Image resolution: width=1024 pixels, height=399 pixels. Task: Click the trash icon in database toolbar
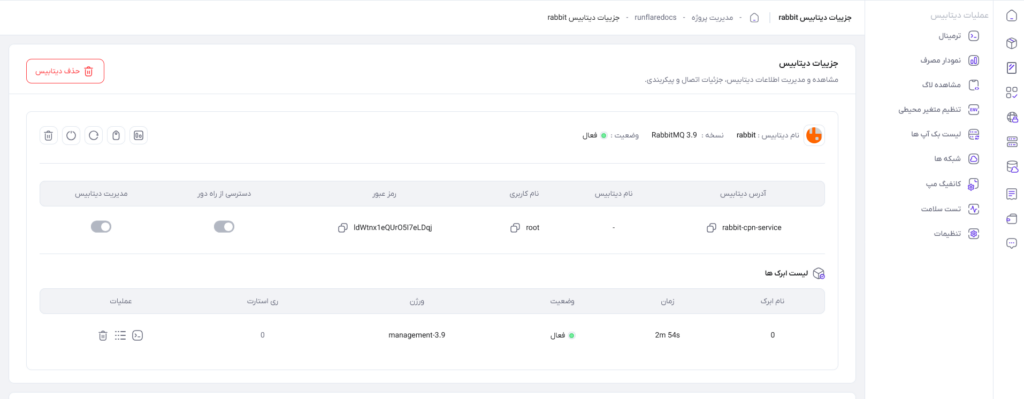(48, 135)
